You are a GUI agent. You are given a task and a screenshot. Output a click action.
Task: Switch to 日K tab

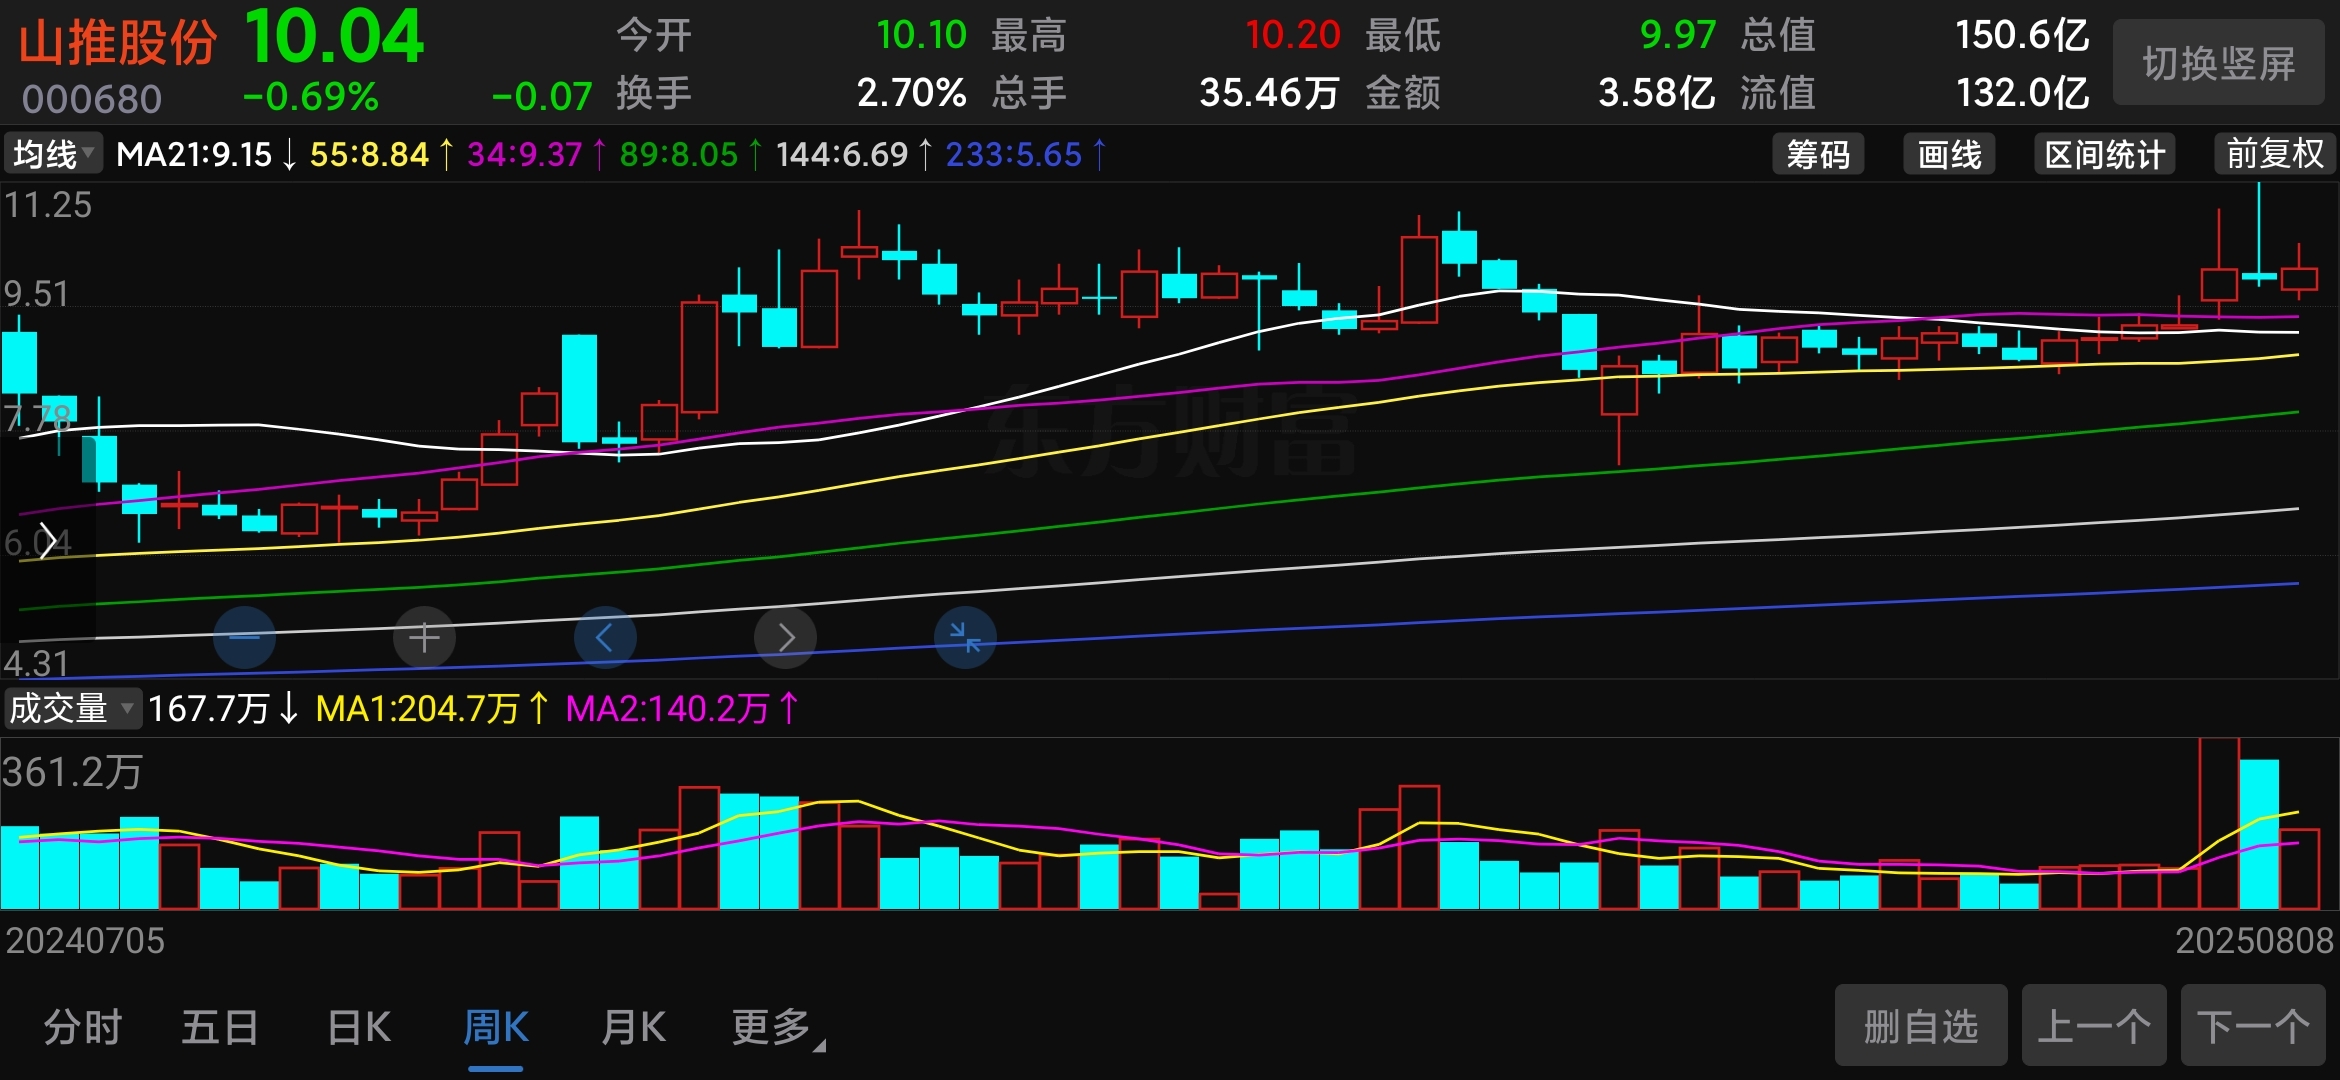pos(359,1027)
